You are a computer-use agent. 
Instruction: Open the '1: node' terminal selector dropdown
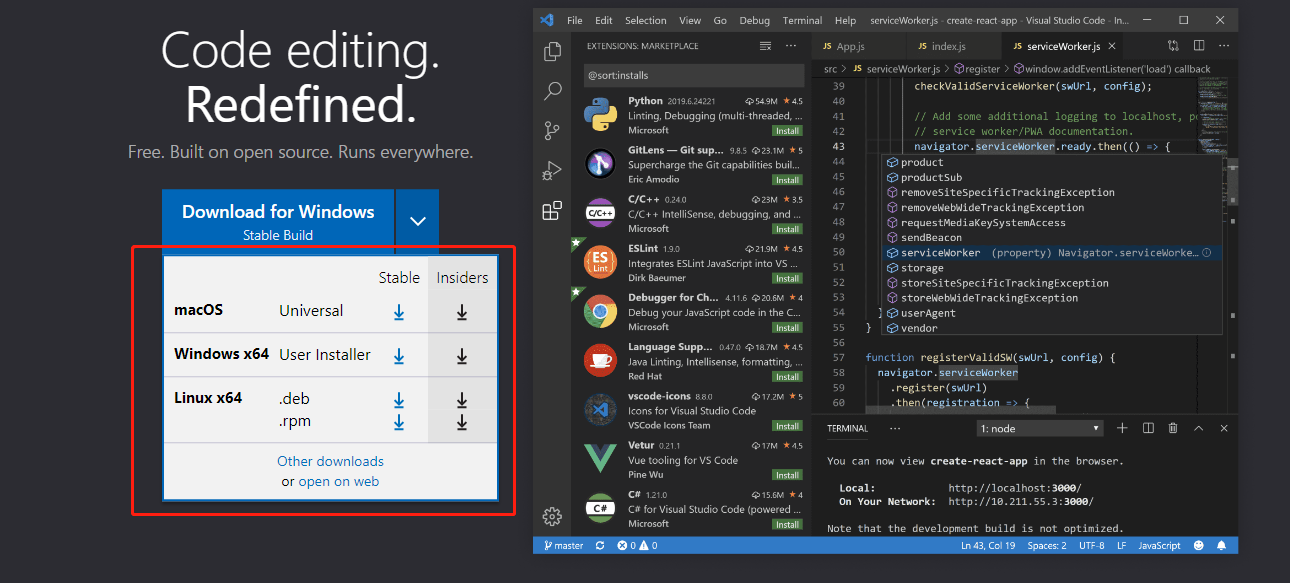[x=1040, y=428]
